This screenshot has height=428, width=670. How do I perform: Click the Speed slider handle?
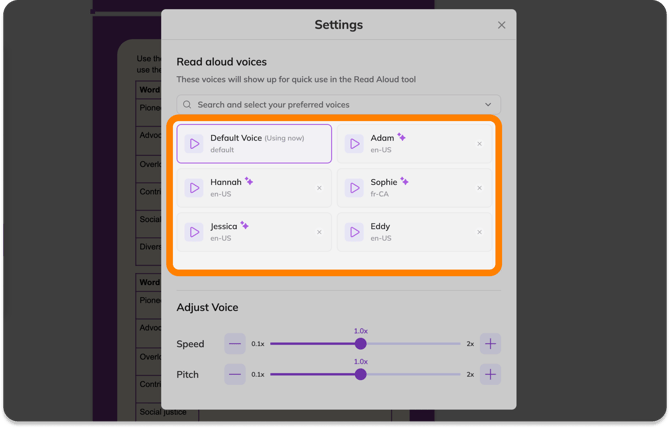click(x=361, y=344)
